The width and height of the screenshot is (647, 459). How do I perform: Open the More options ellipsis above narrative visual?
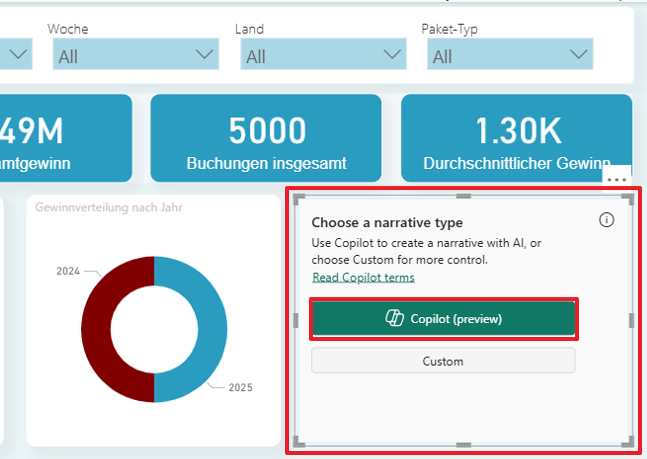coord(617,180)
